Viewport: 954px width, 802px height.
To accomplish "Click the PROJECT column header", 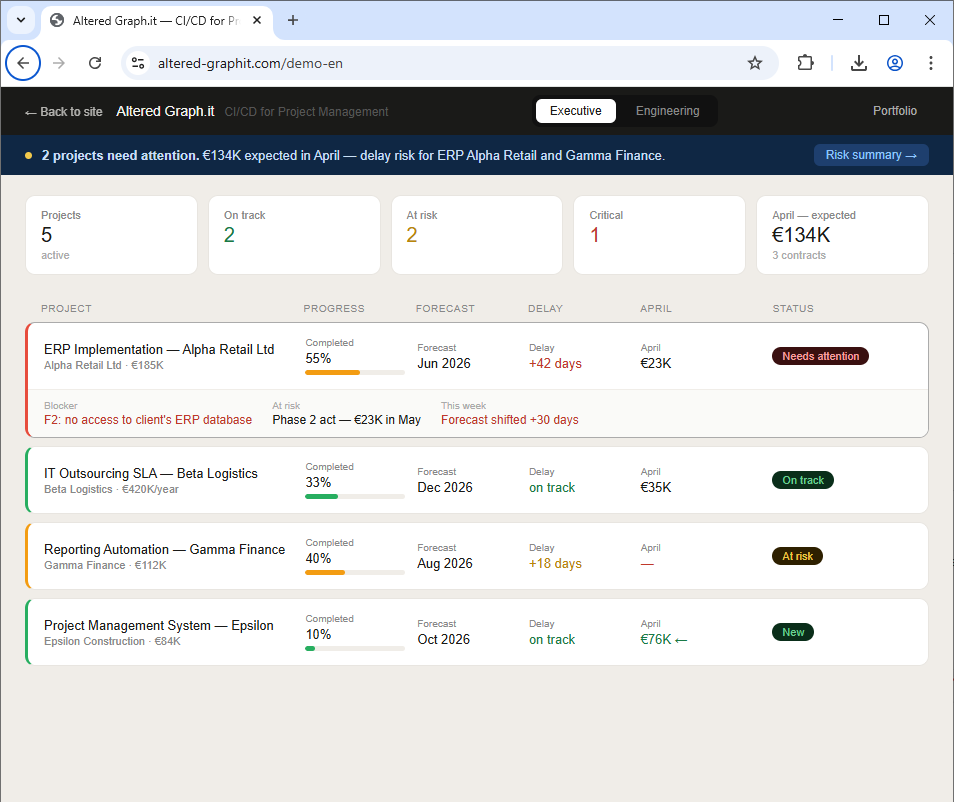I will point(66,309).
